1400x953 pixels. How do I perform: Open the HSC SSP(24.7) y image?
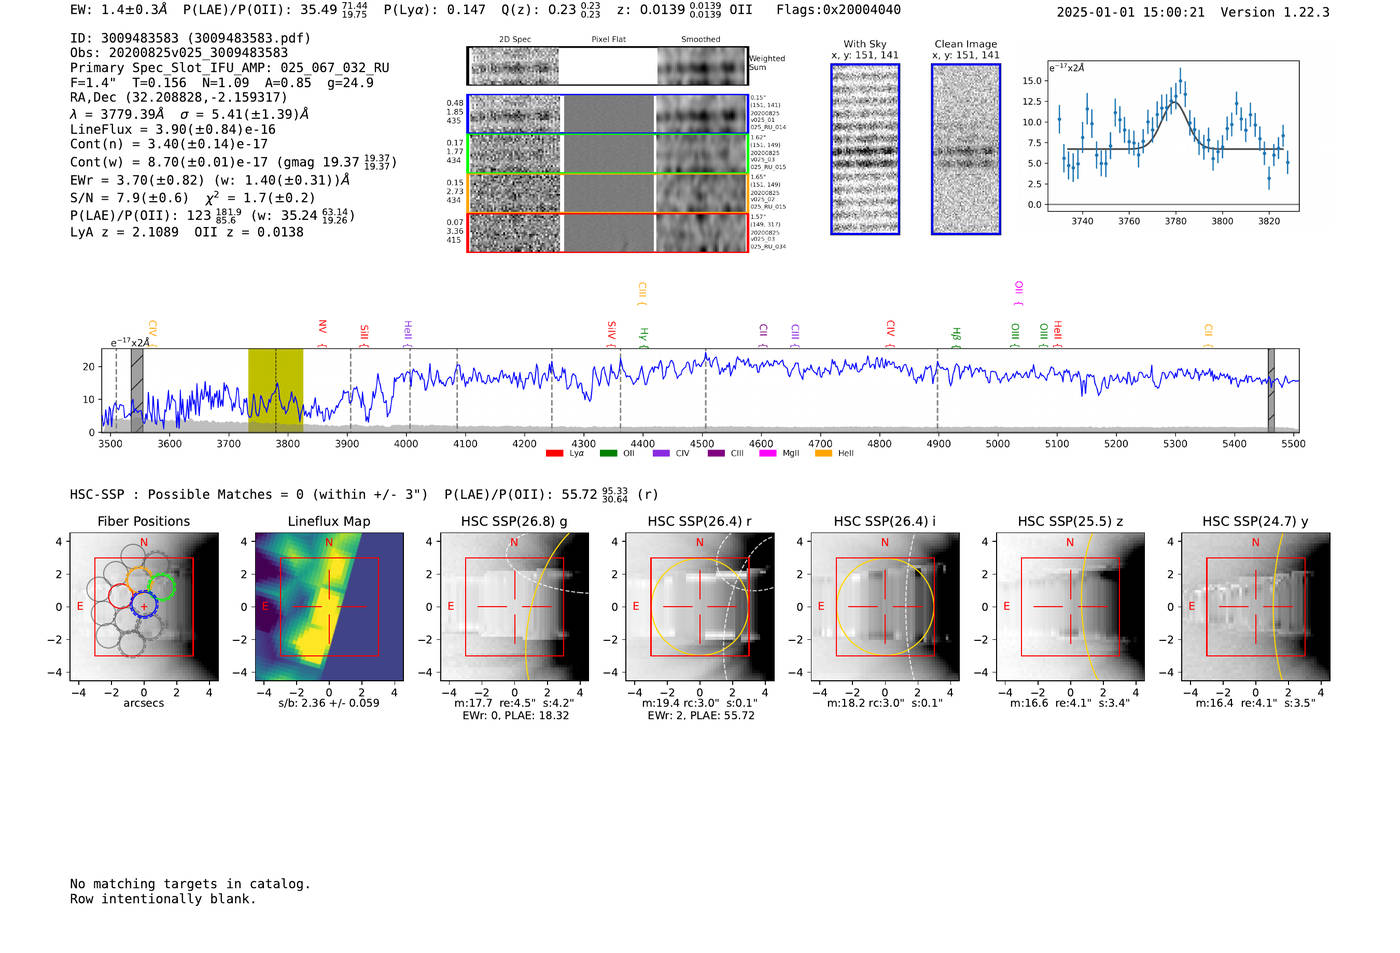pos(1256,607)
